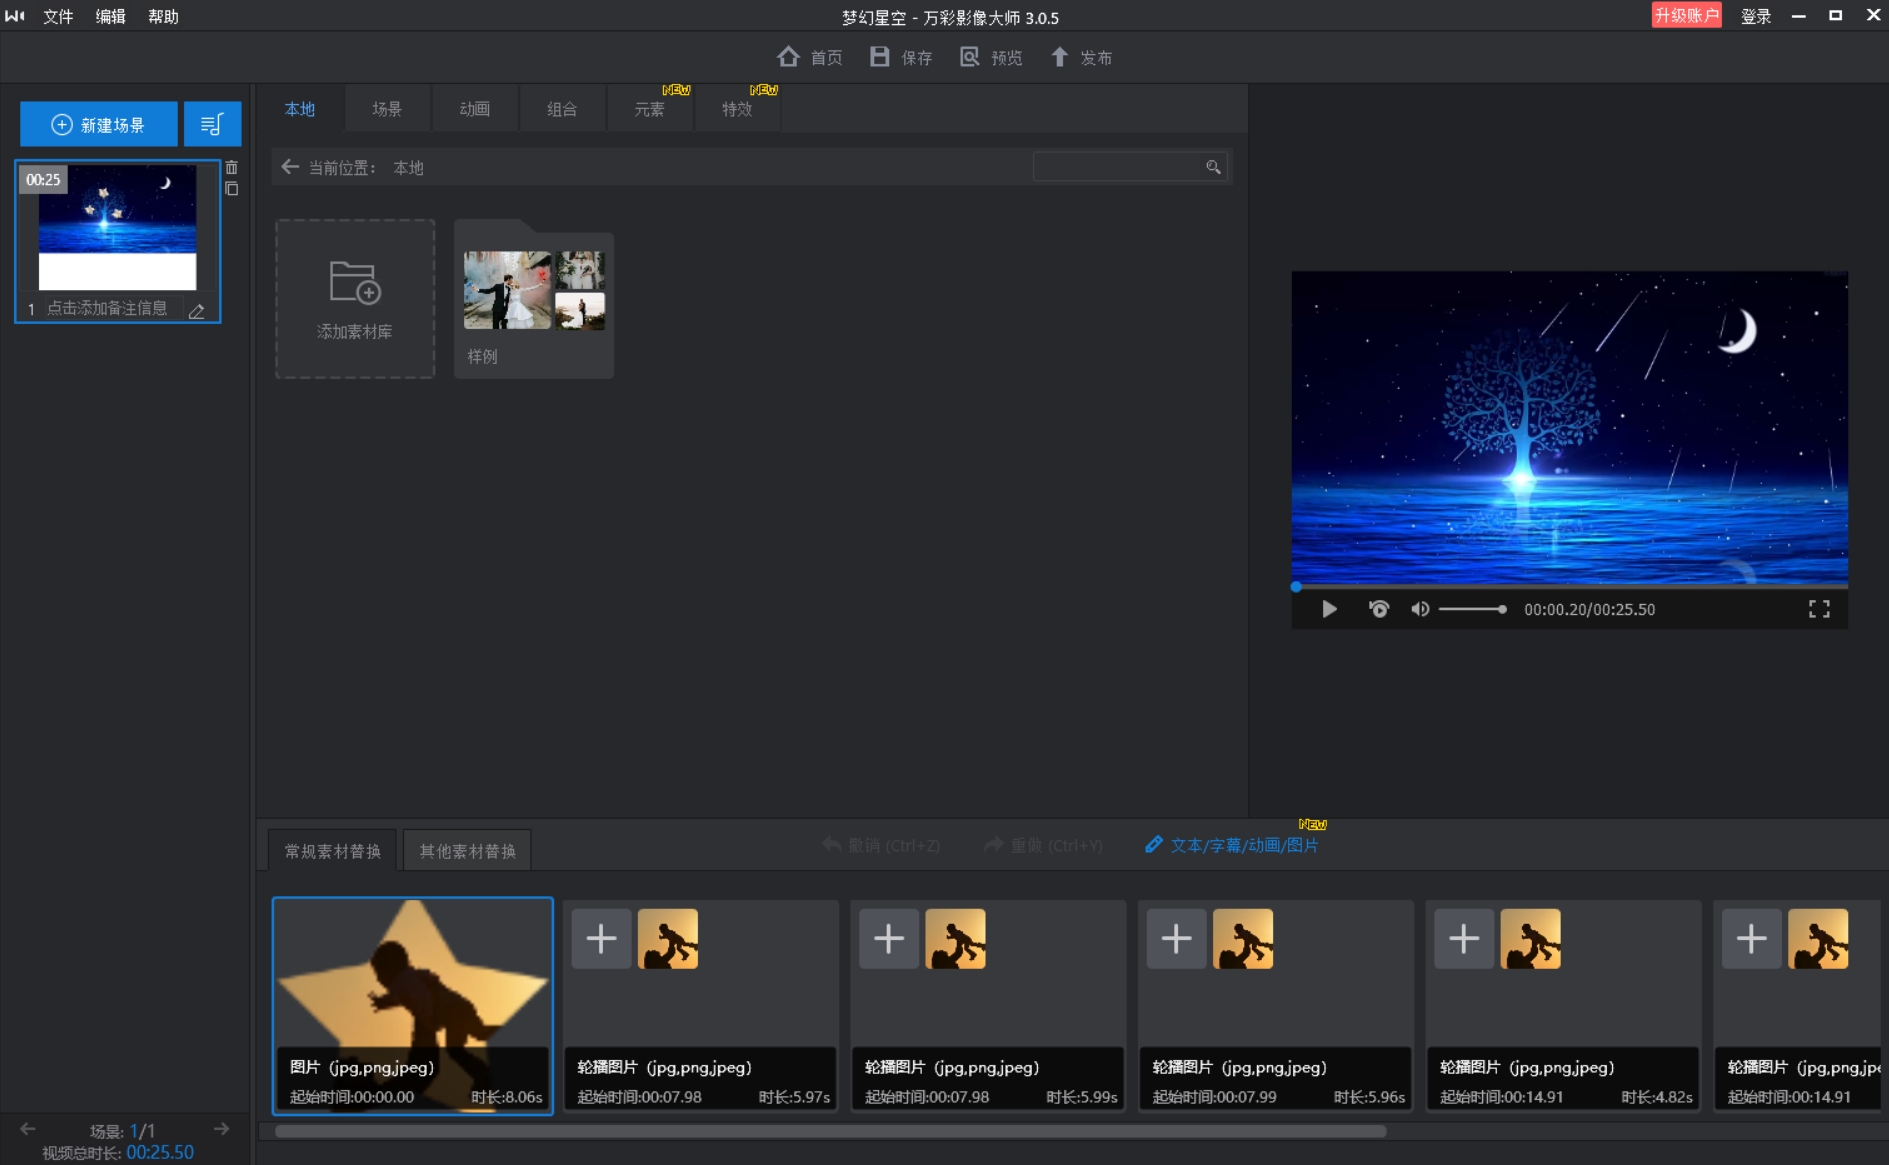Viewport: 1889px width, 1165px height.
Task: Switch to the 组合 tab
Action: tap(562, 109)
